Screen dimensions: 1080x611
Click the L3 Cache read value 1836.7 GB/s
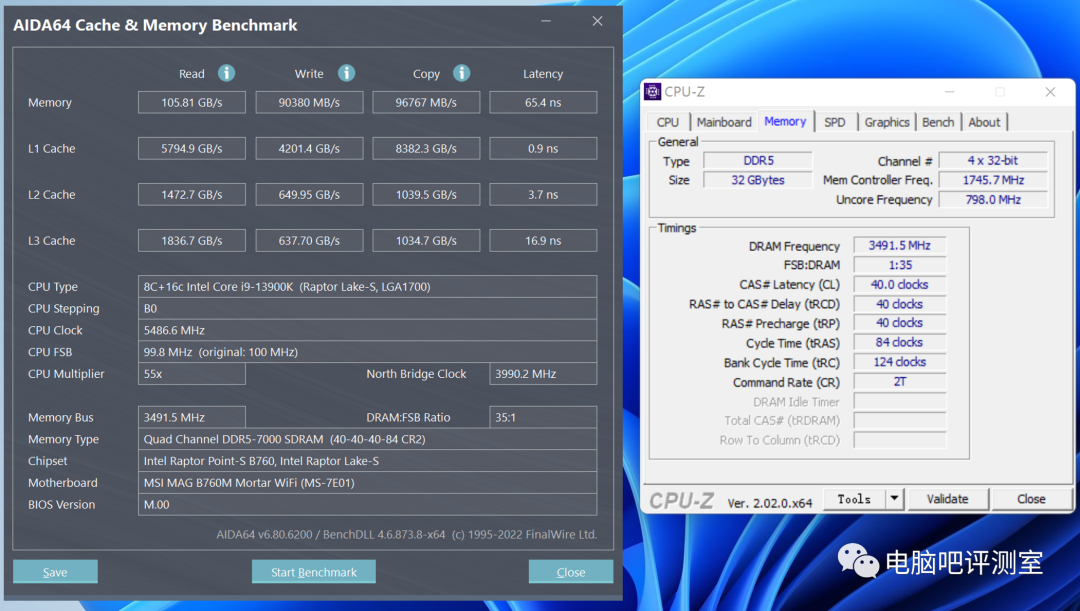click(x=191, y=241)
